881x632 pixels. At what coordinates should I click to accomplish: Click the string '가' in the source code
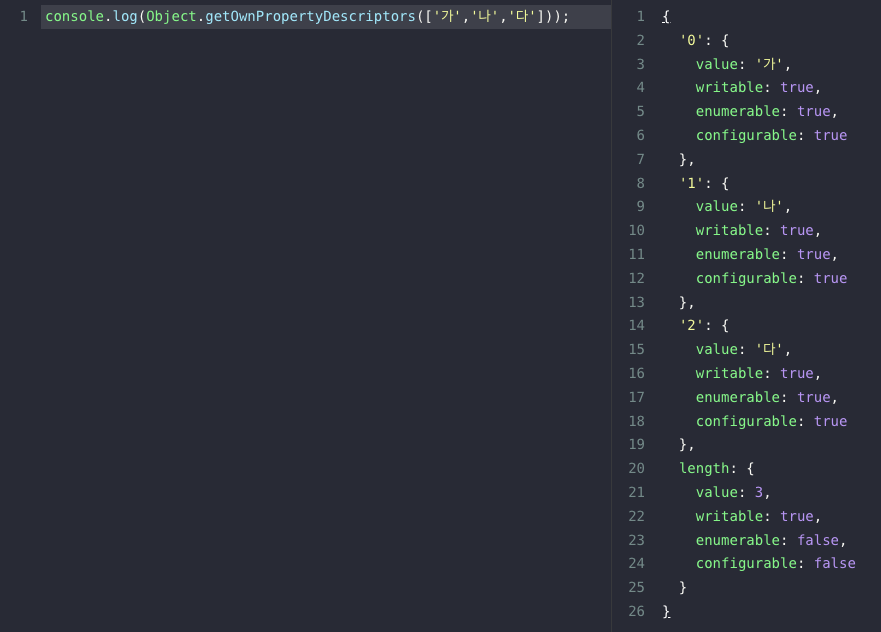tap(447, 17)
